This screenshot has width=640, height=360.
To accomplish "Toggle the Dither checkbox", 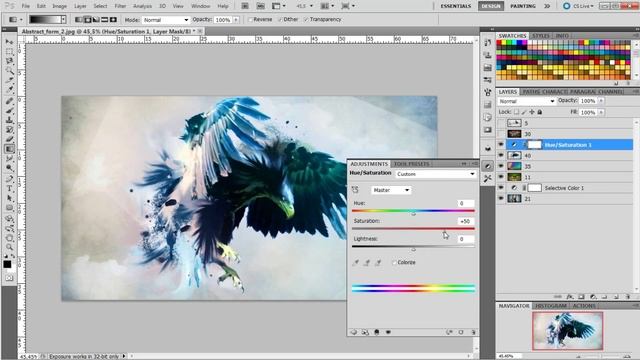I will pos(280,20).
